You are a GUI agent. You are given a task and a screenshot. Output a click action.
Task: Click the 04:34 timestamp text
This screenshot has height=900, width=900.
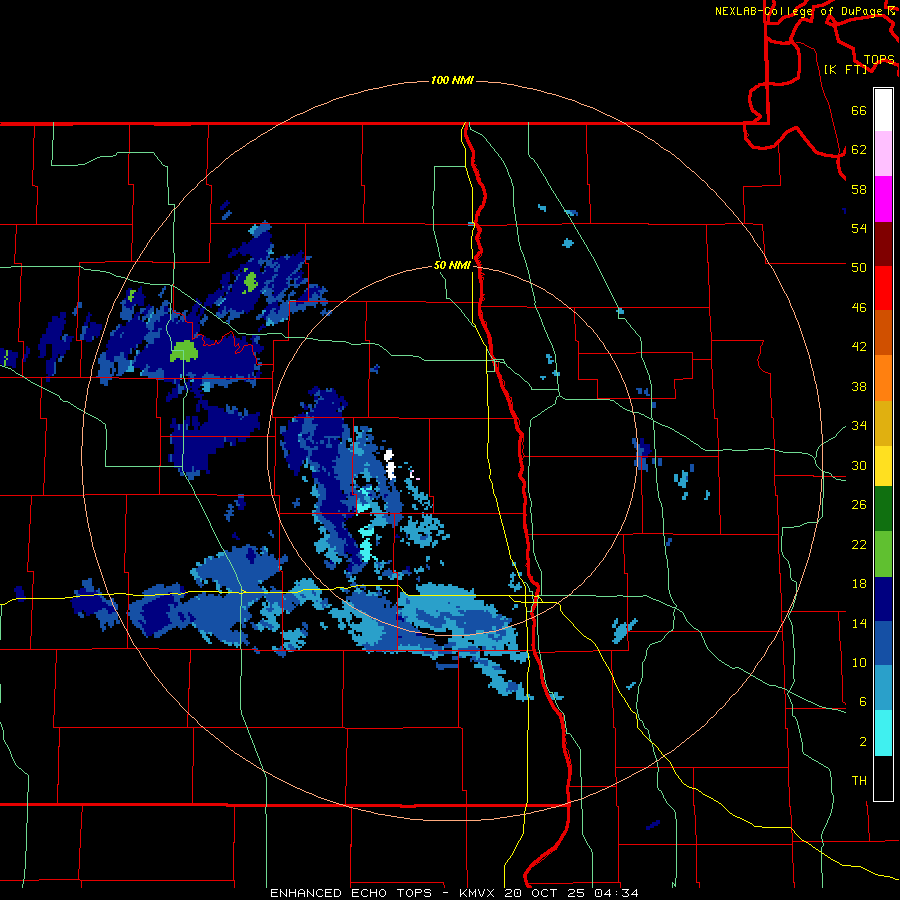point(616,893)
